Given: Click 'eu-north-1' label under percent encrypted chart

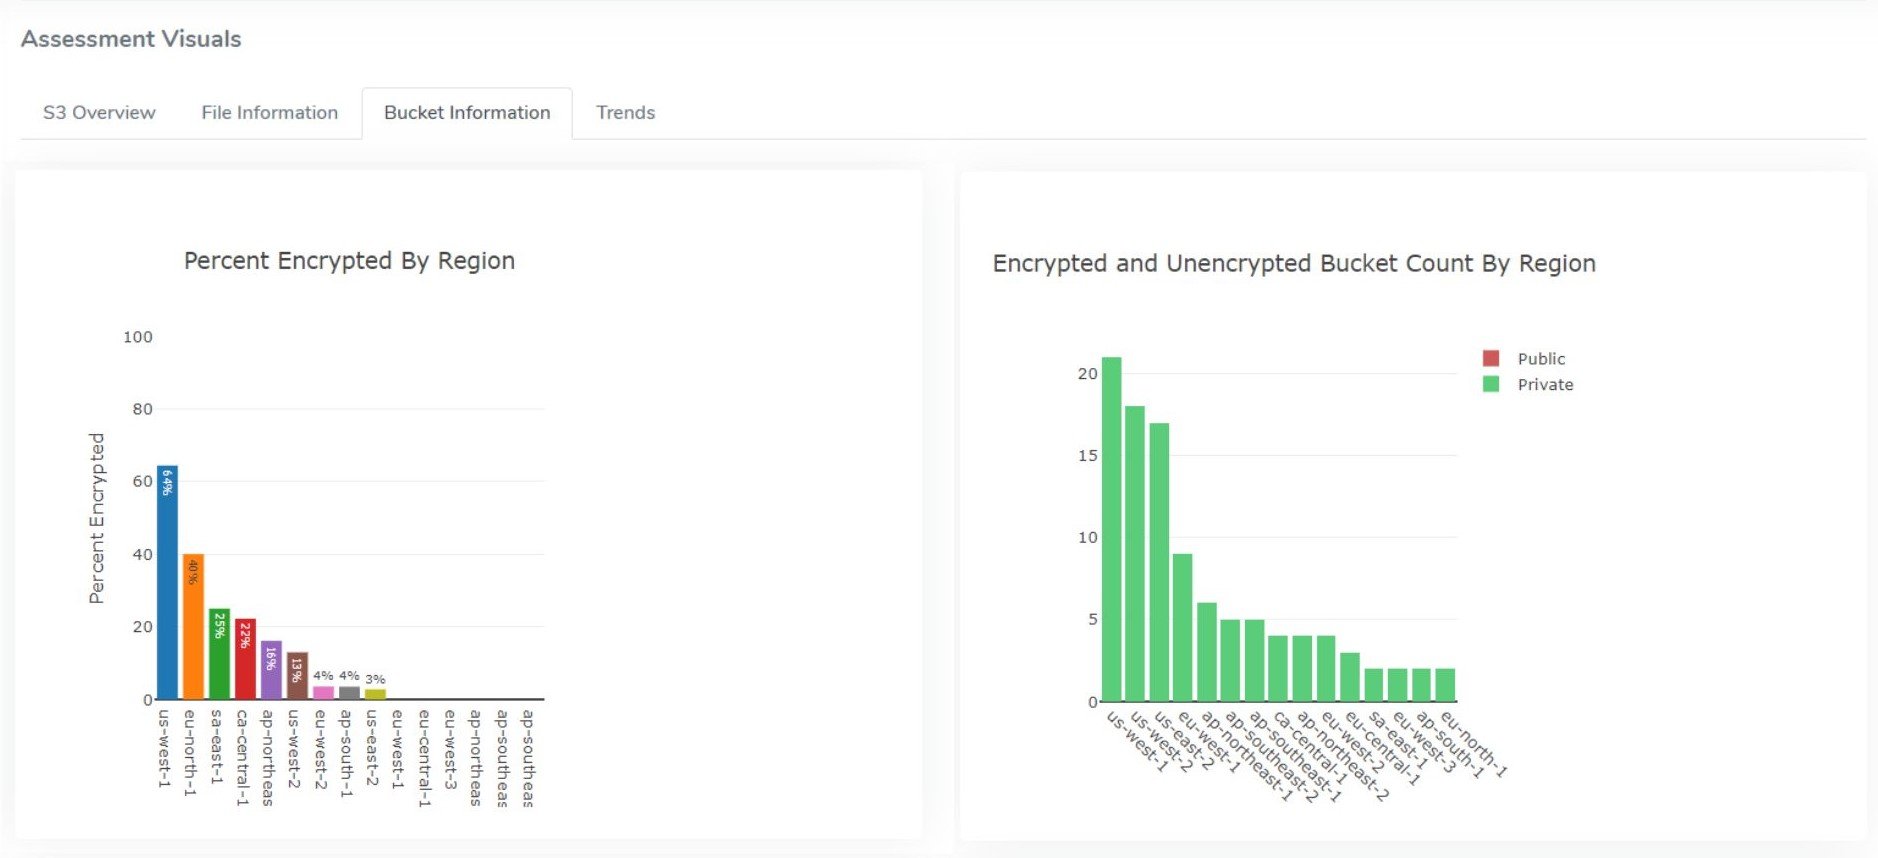Looking at the screenshot, I should 190,753.
